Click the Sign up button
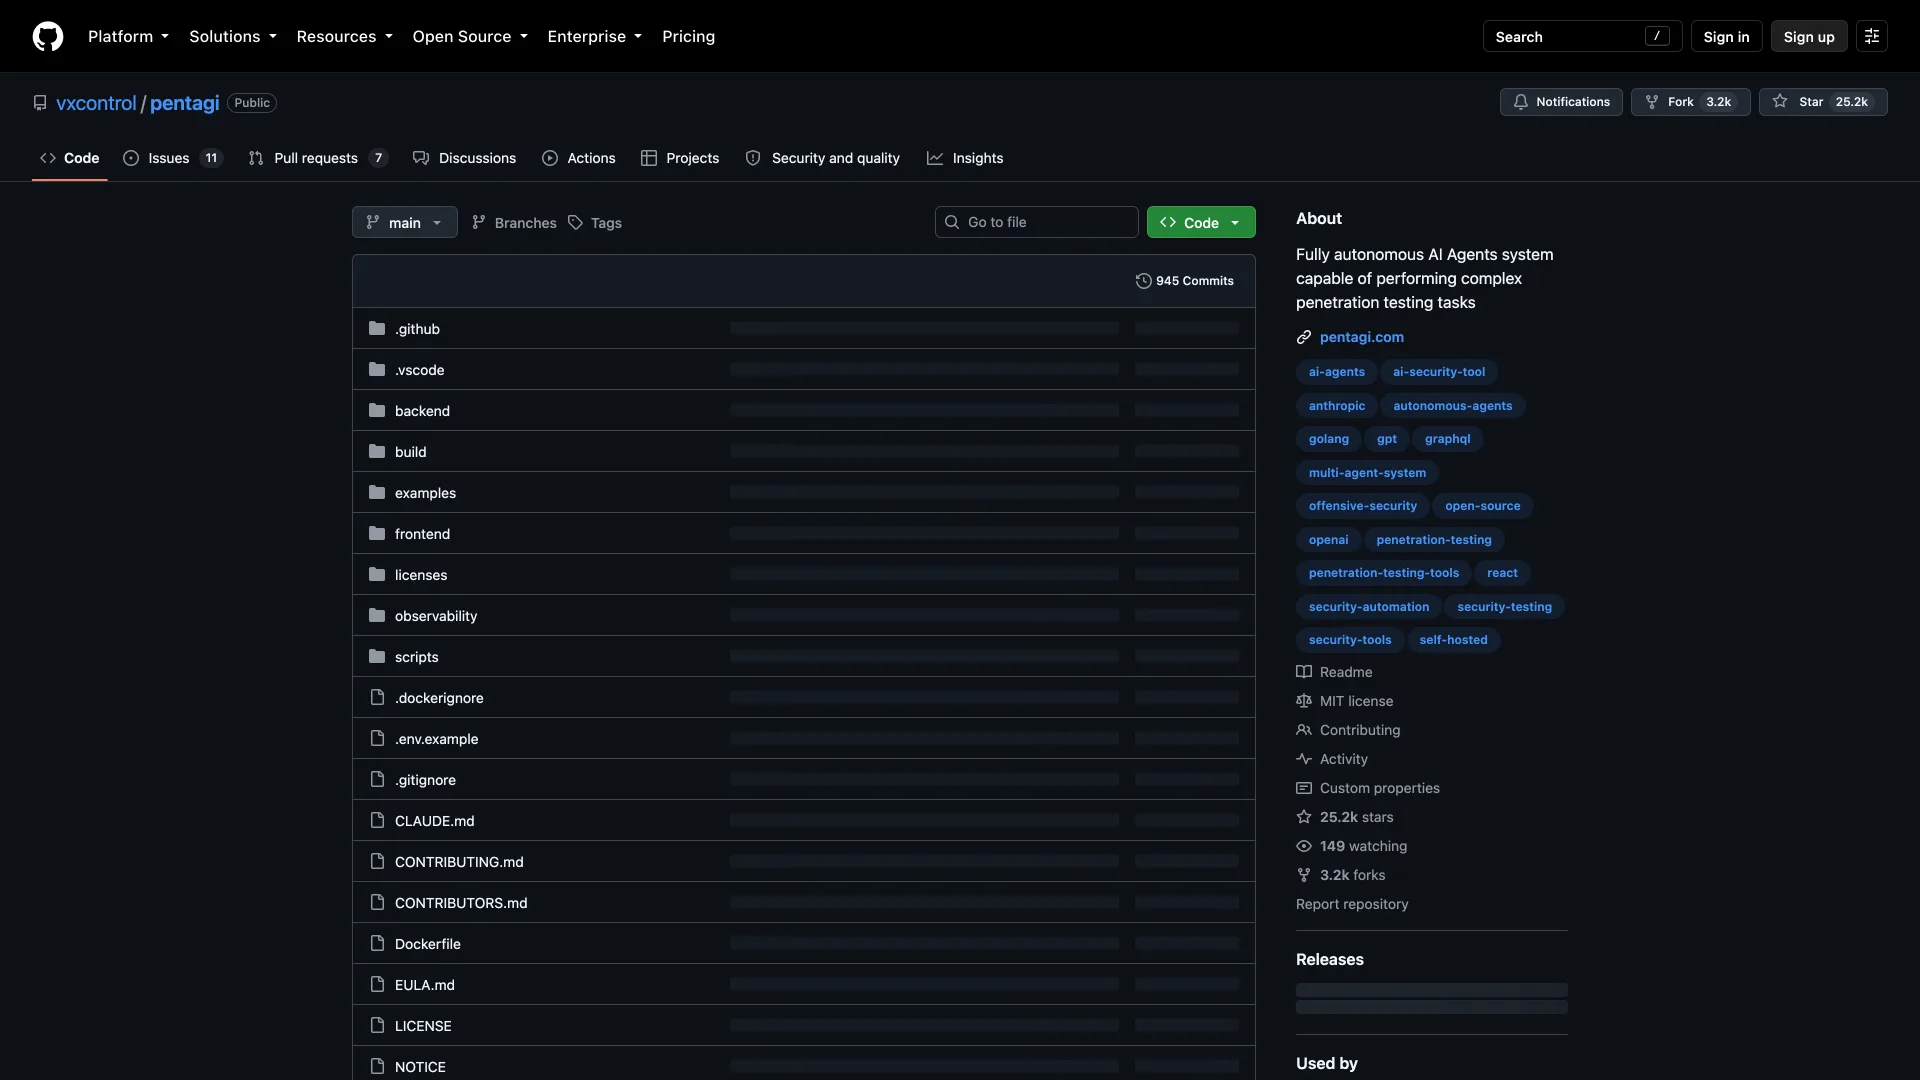This screenshot has height=1080, width=1920. click(x=1809, y=36)
